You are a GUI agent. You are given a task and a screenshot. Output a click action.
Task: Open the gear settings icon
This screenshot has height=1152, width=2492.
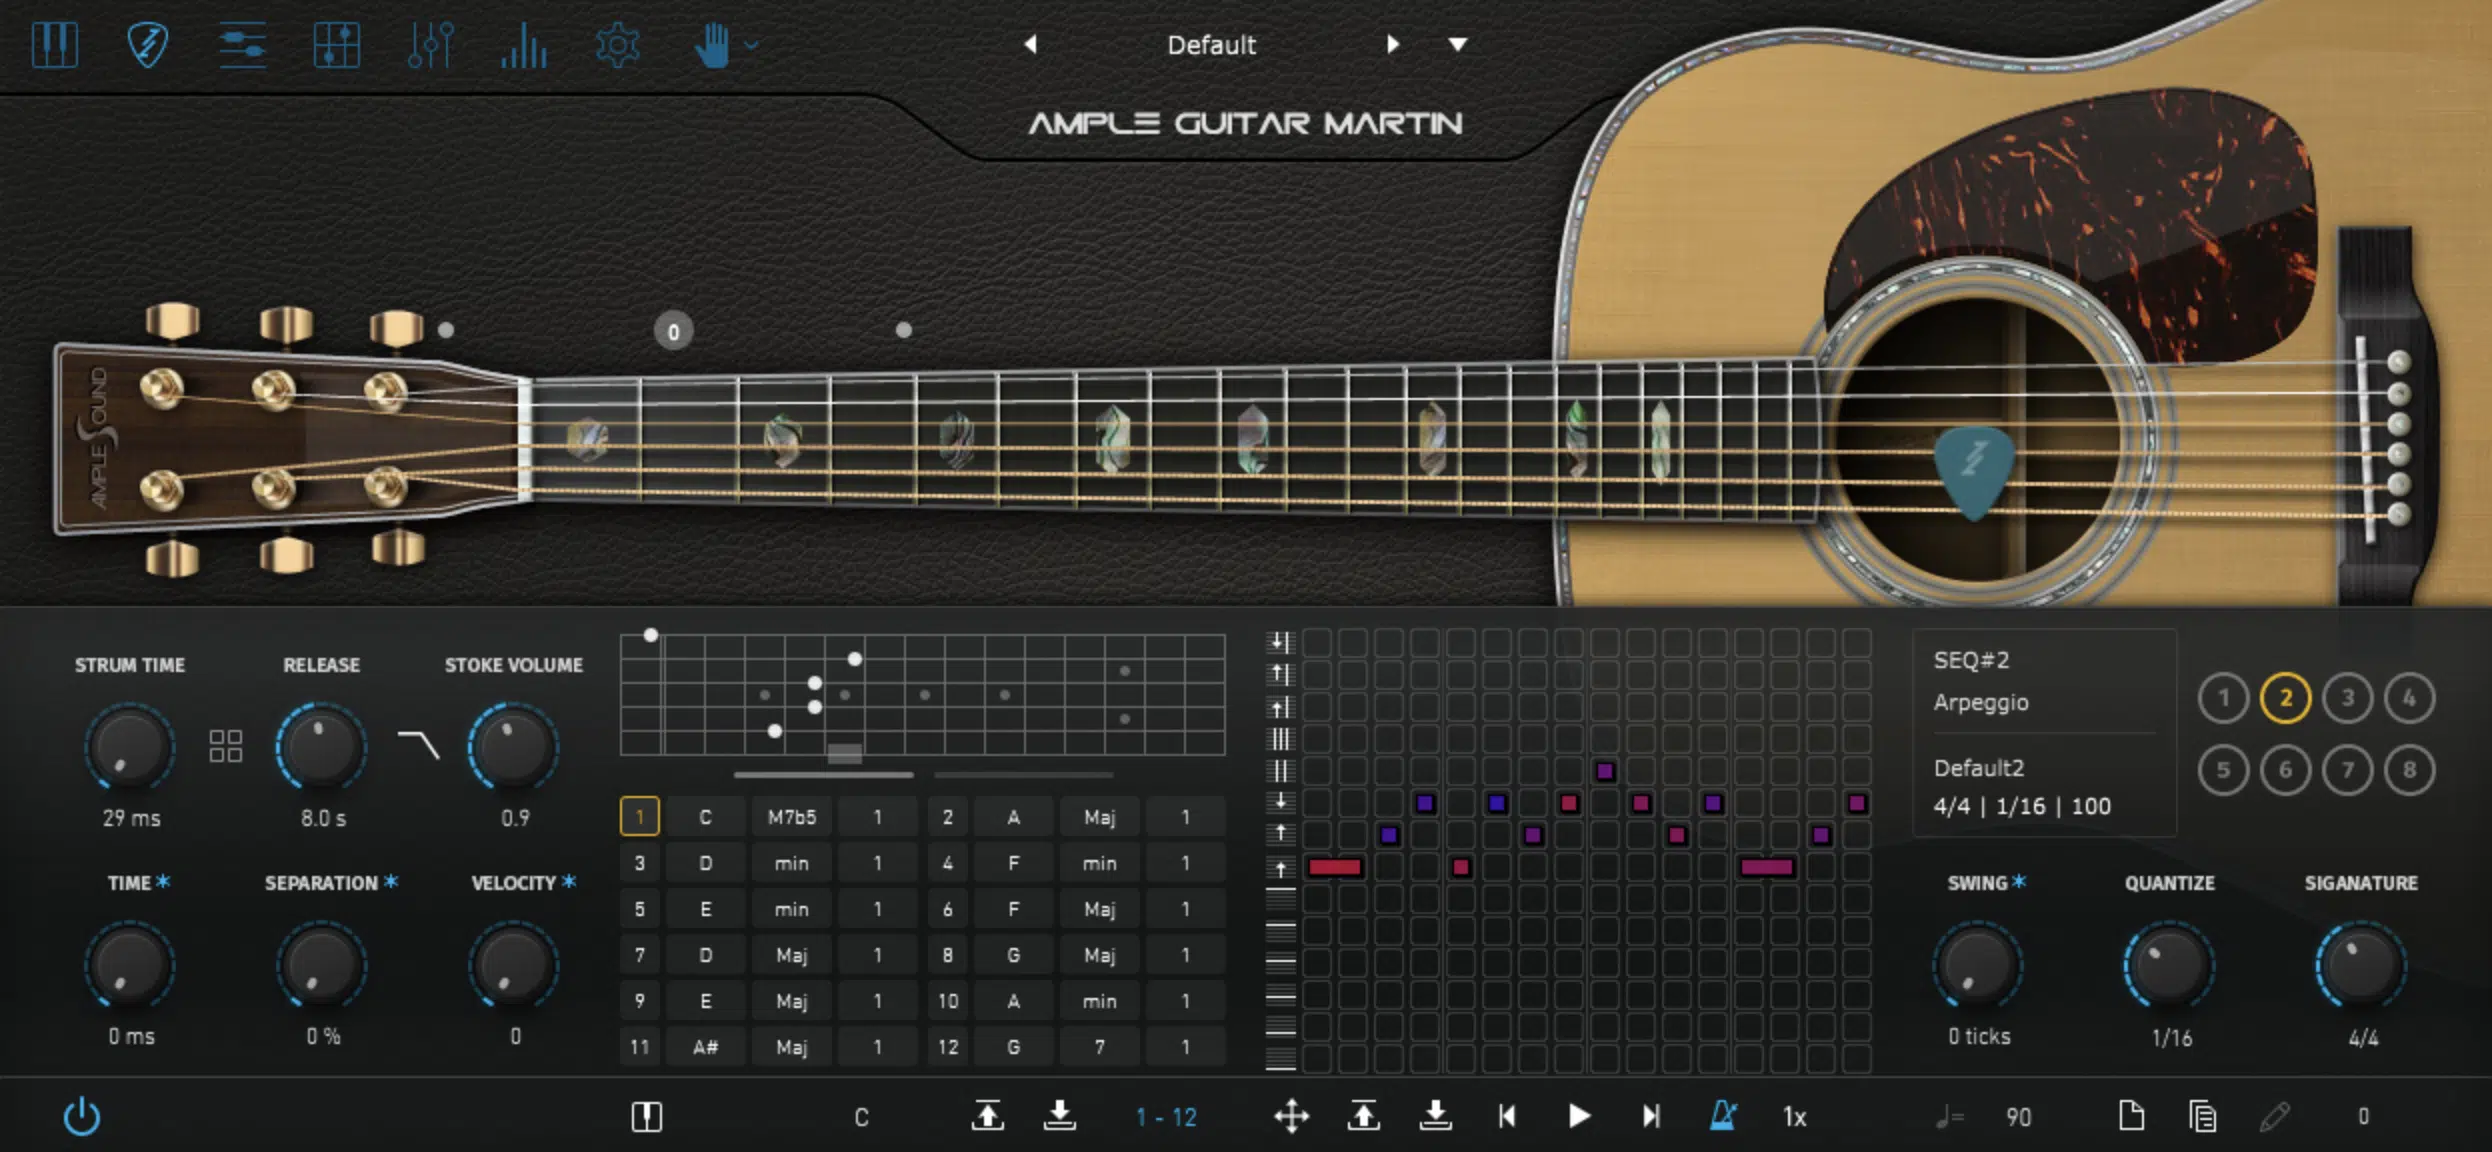(x=618, y=45)
